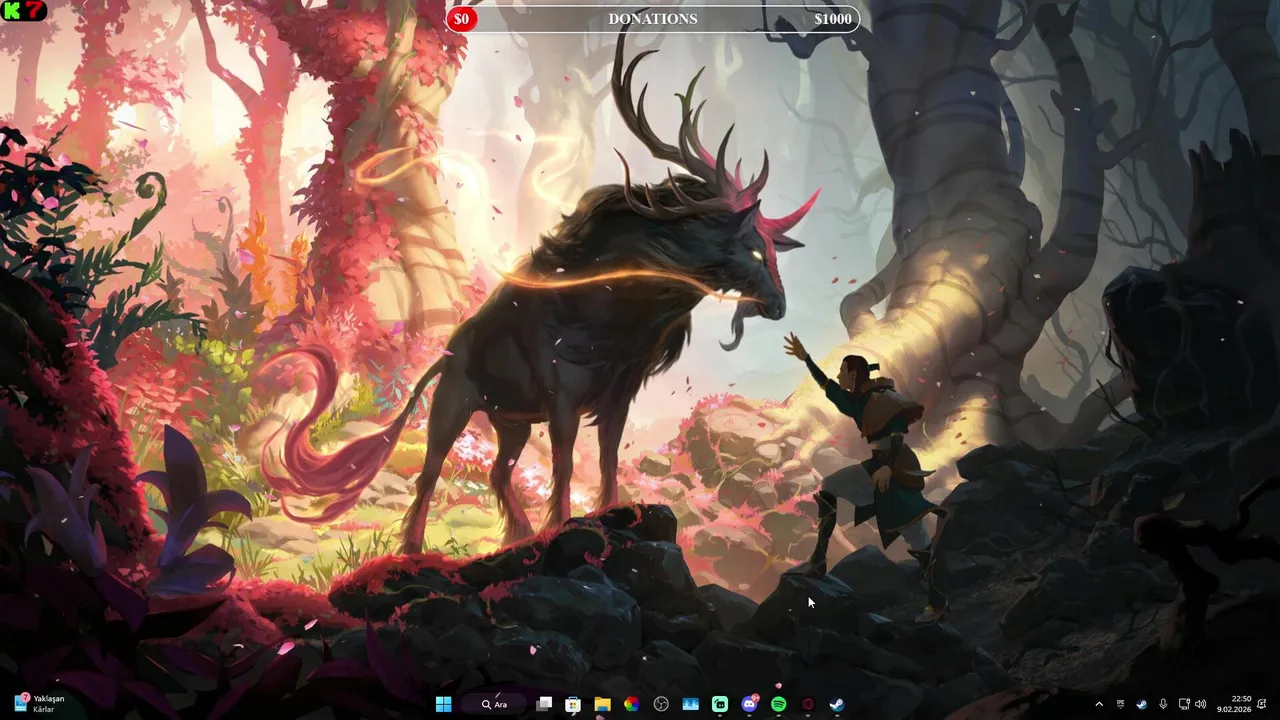Open File Explorer from the taskbar
This screenshot has height=720, width=1280.
click(602, 704)
